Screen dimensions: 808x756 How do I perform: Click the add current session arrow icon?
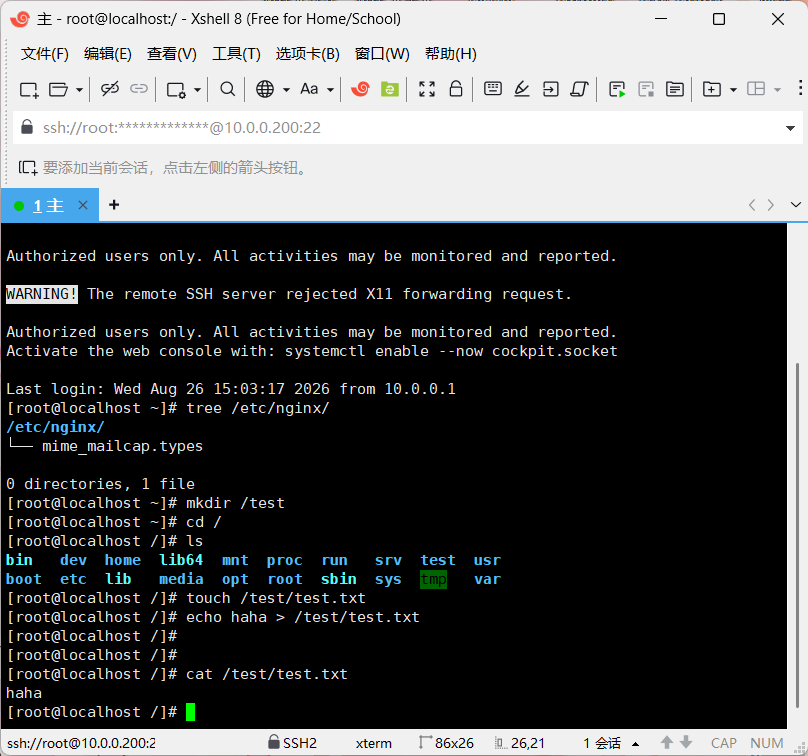click(x=28, y=167)
